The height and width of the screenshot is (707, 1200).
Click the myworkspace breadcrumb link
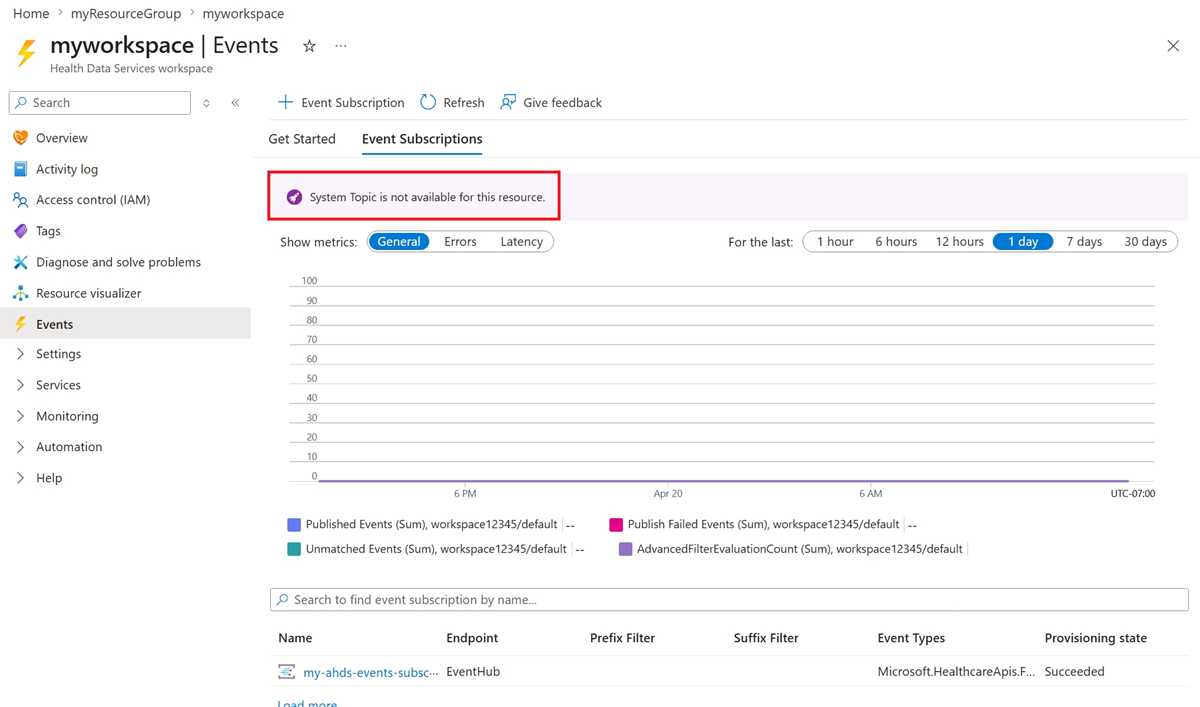pos(243,14)
